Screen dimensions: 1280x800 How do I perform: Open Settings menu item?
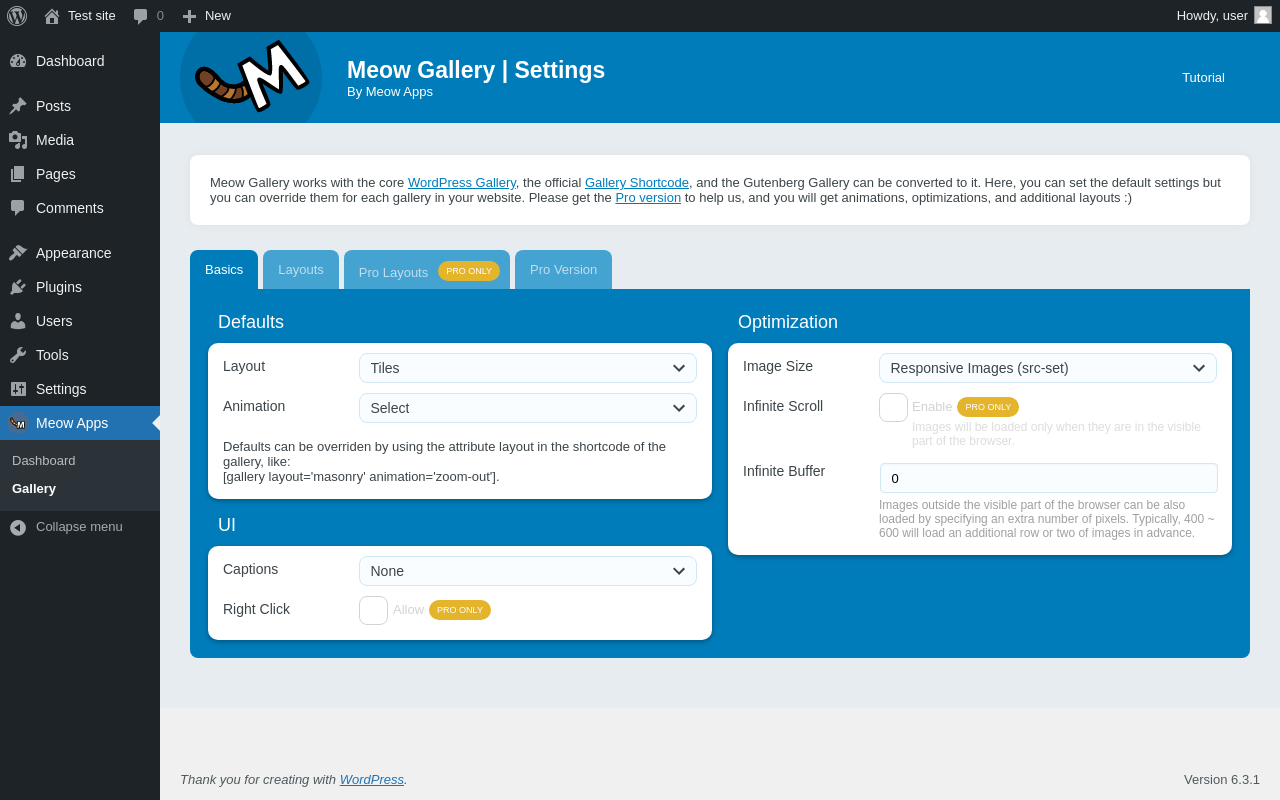80,389
